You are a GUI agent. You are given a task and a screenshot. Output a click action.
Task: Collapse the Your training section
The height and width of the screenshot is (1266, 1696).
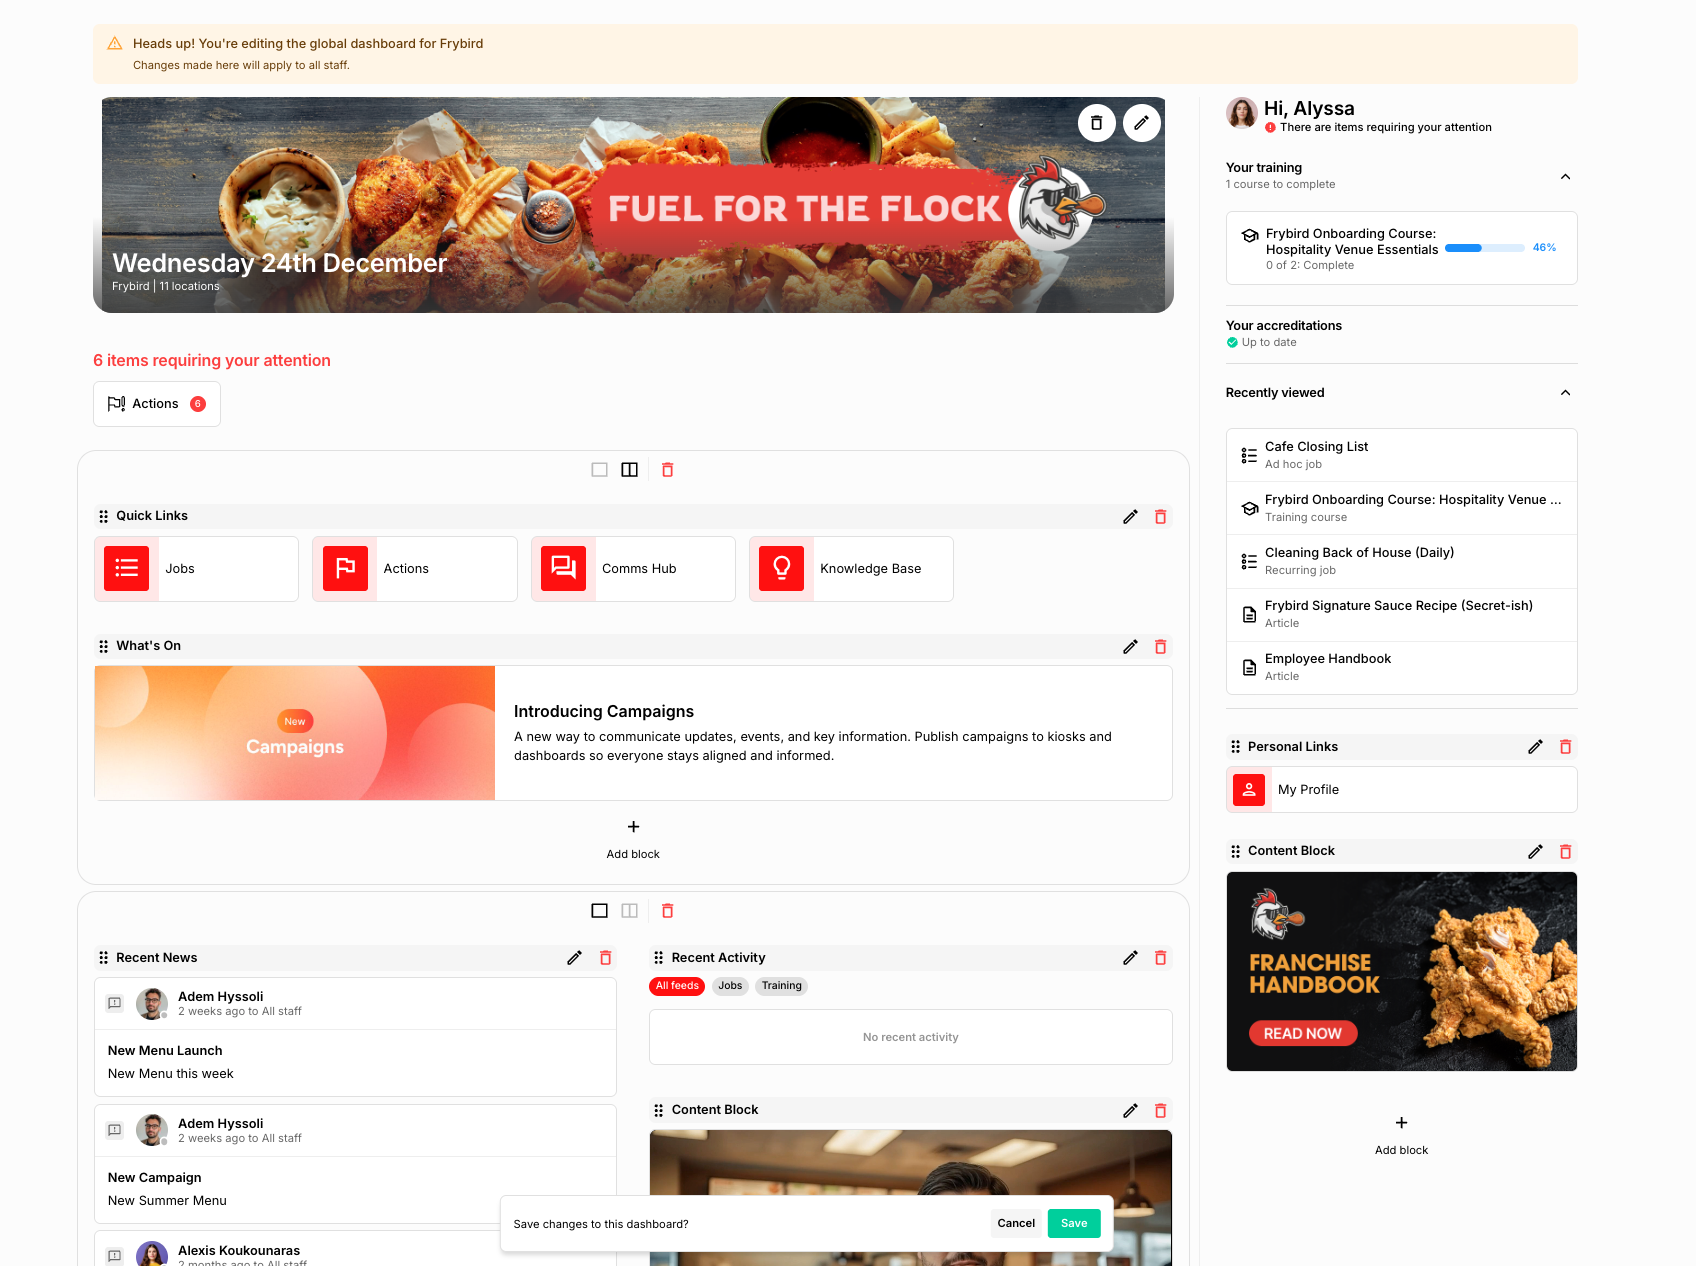pyautogui.click(x=1565, y=177)
